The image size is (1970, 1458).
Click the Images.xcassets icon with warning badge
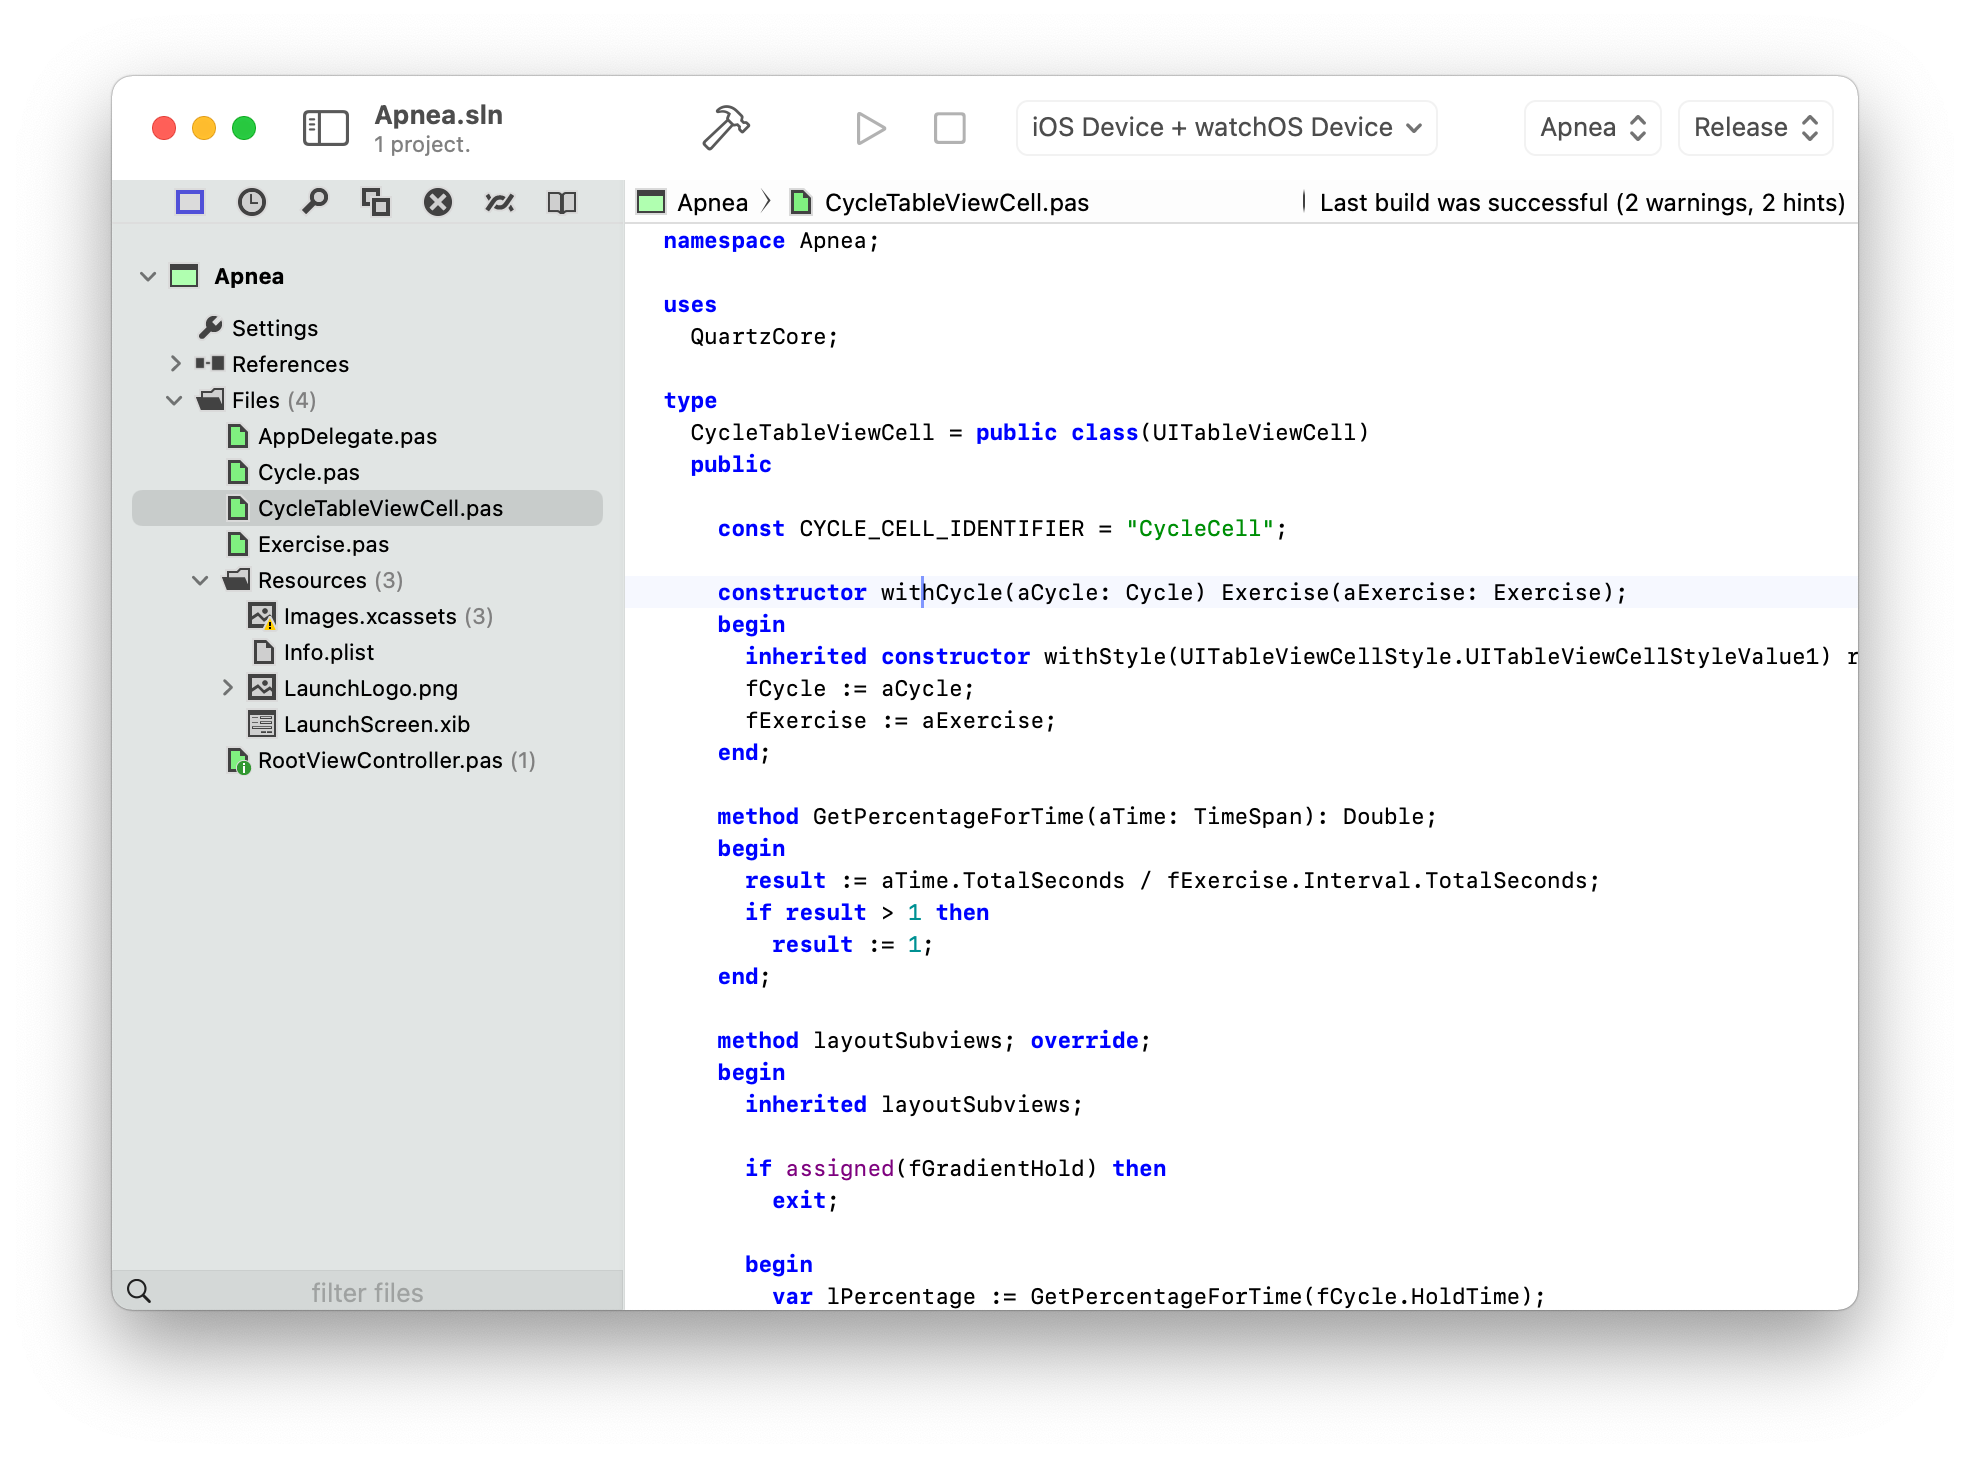pyautogui.click(x=262, y=616)
